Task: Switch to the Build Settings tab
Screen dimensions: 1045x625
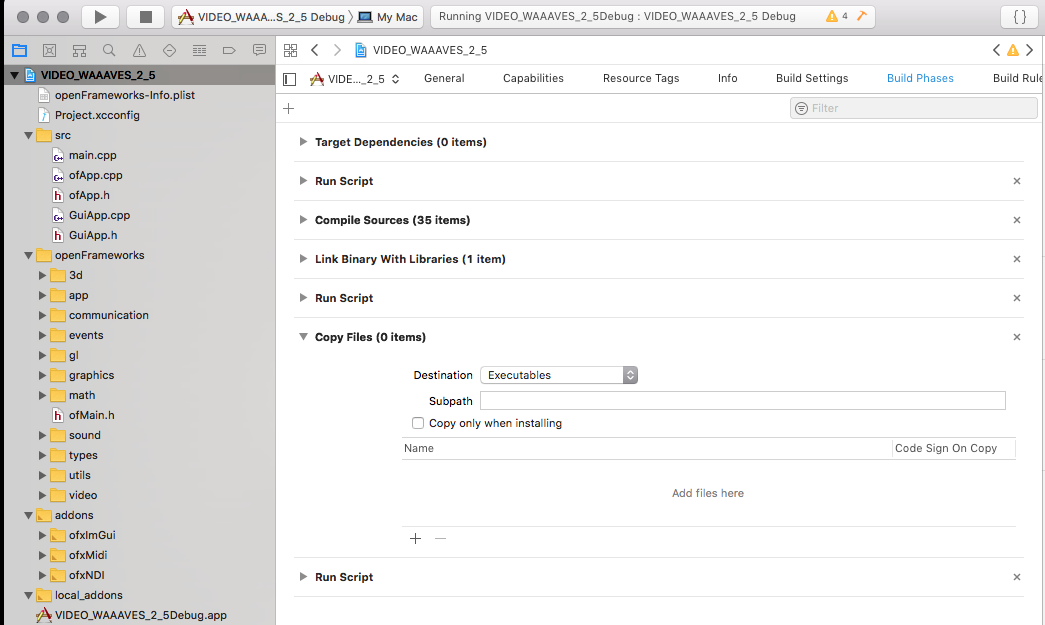Action: click(x=812, y=79)
